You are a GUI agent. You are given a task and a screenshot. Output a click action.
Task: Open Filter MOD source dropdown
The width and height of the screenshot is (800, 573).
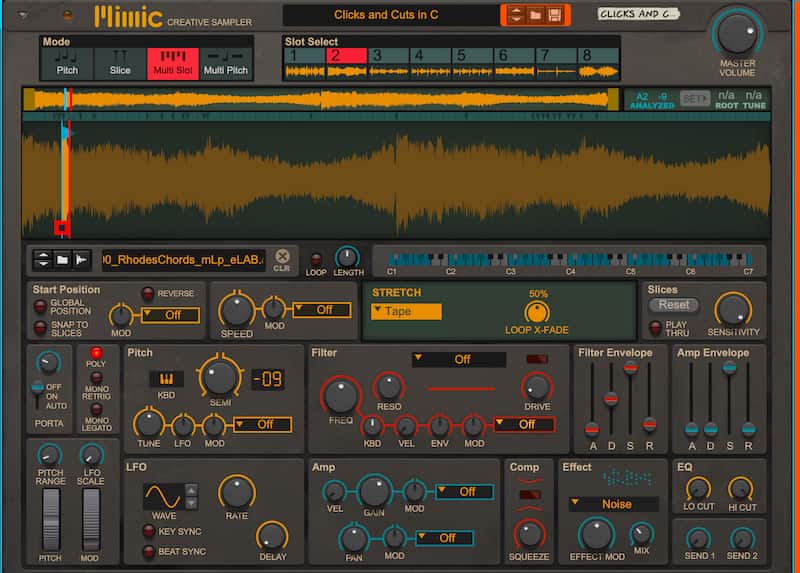(524, 424)
